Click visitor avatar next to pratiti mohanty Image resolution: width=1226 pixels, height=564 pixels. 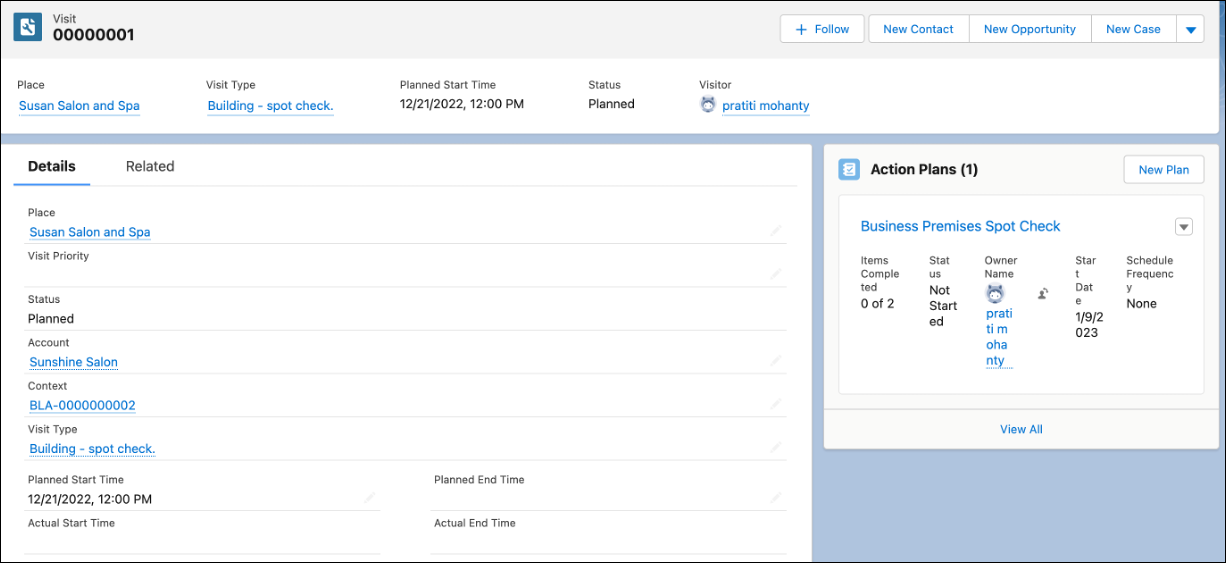click(x=708, y=105)
